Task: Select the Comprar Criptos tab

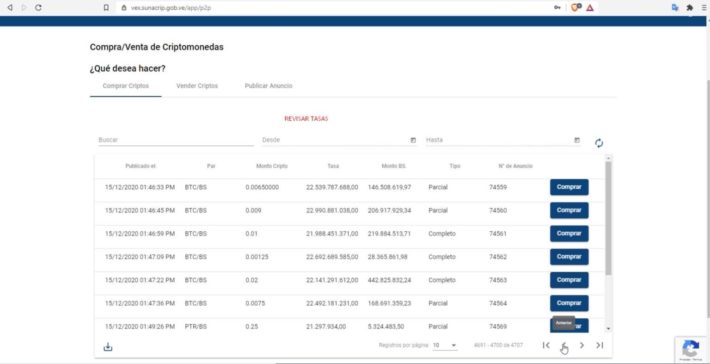Action: 125,86
